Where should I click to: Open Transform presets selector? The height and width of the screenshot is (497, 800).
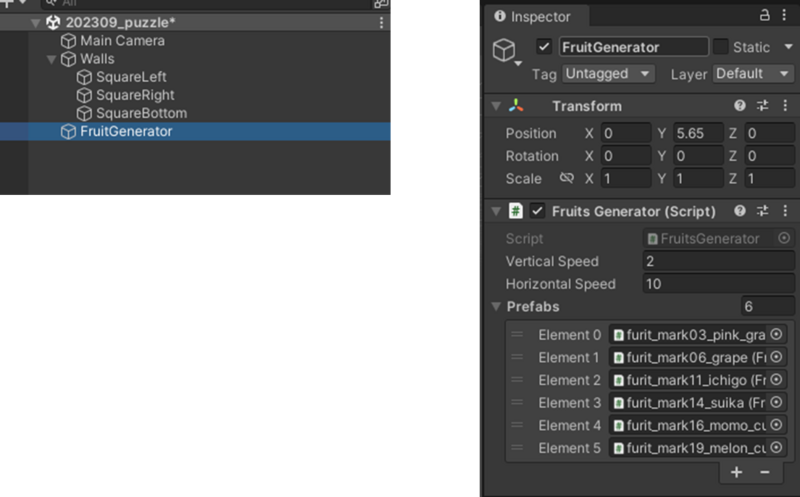tap(763, 106)
